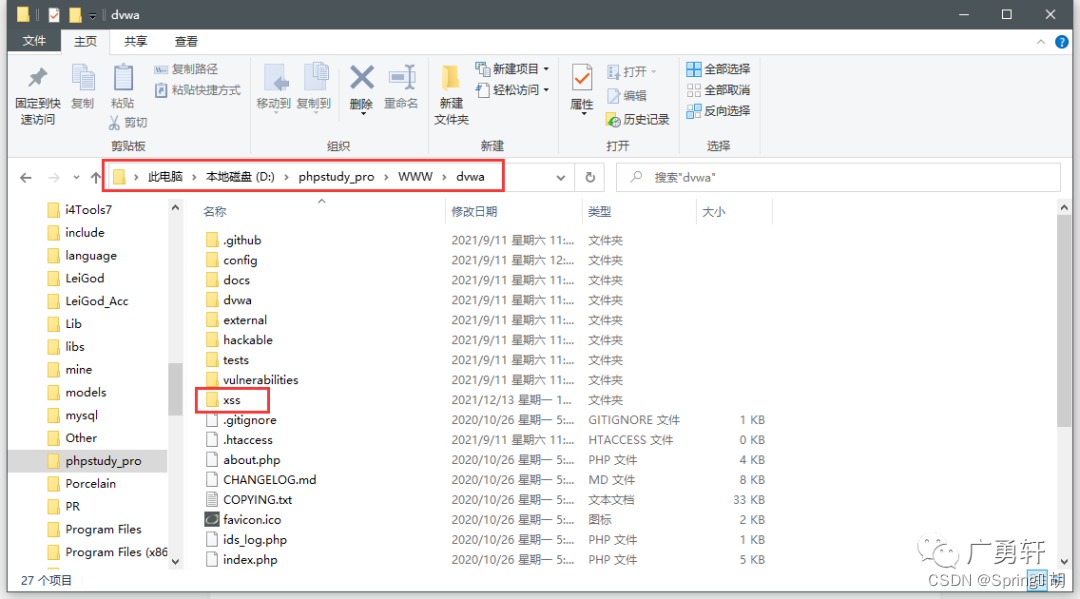Screen dimensions: 1080x599
Task: Select the .htaccess file
Action: point(247,440)
